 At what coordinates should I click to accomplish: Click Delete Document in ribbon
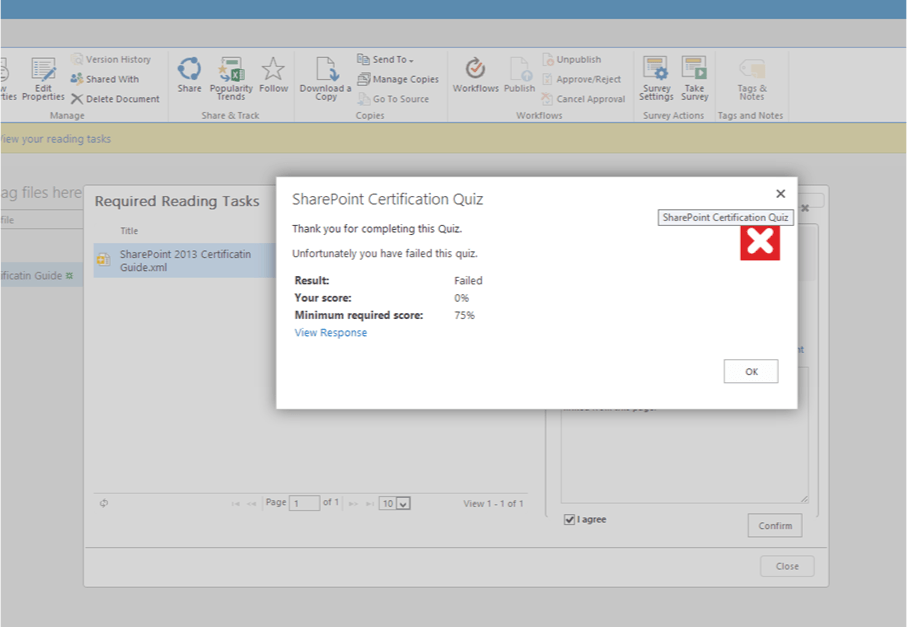pos(115,99)
